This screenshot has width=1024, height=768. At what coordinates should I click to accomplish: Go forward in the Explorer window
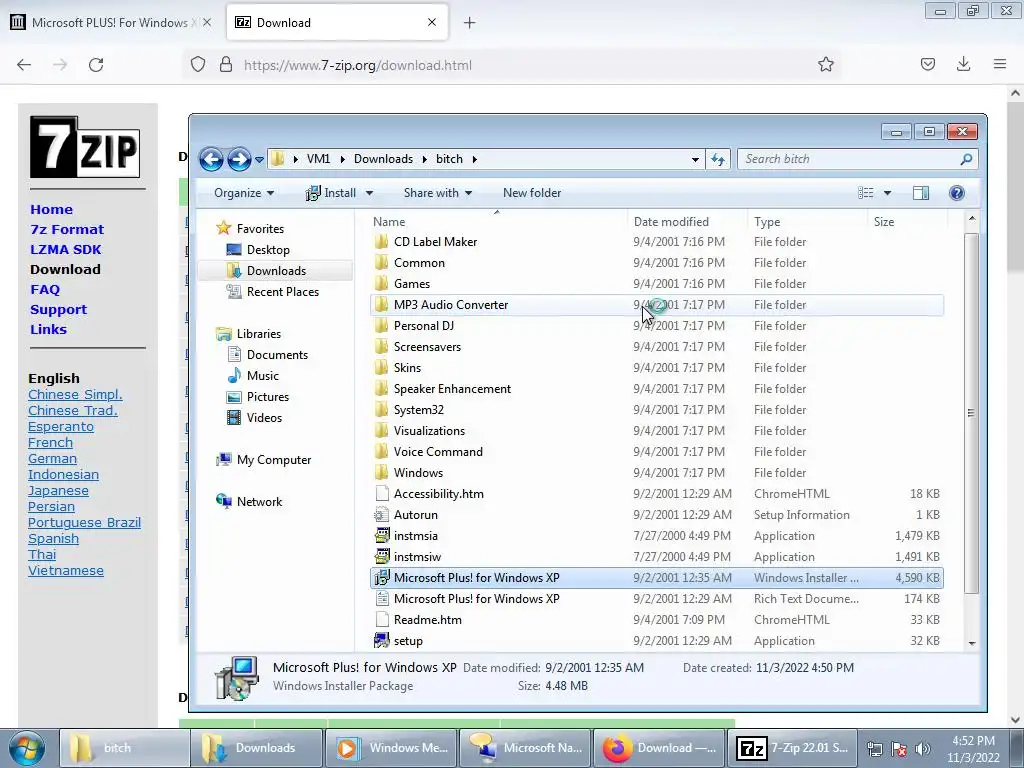[239, 159]
